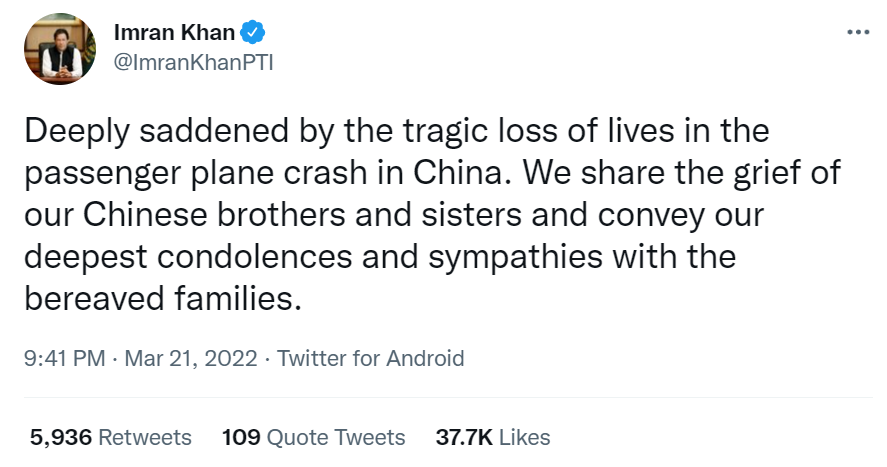
Task: Click the 5,936 retweet count
Action: (60, 437)
